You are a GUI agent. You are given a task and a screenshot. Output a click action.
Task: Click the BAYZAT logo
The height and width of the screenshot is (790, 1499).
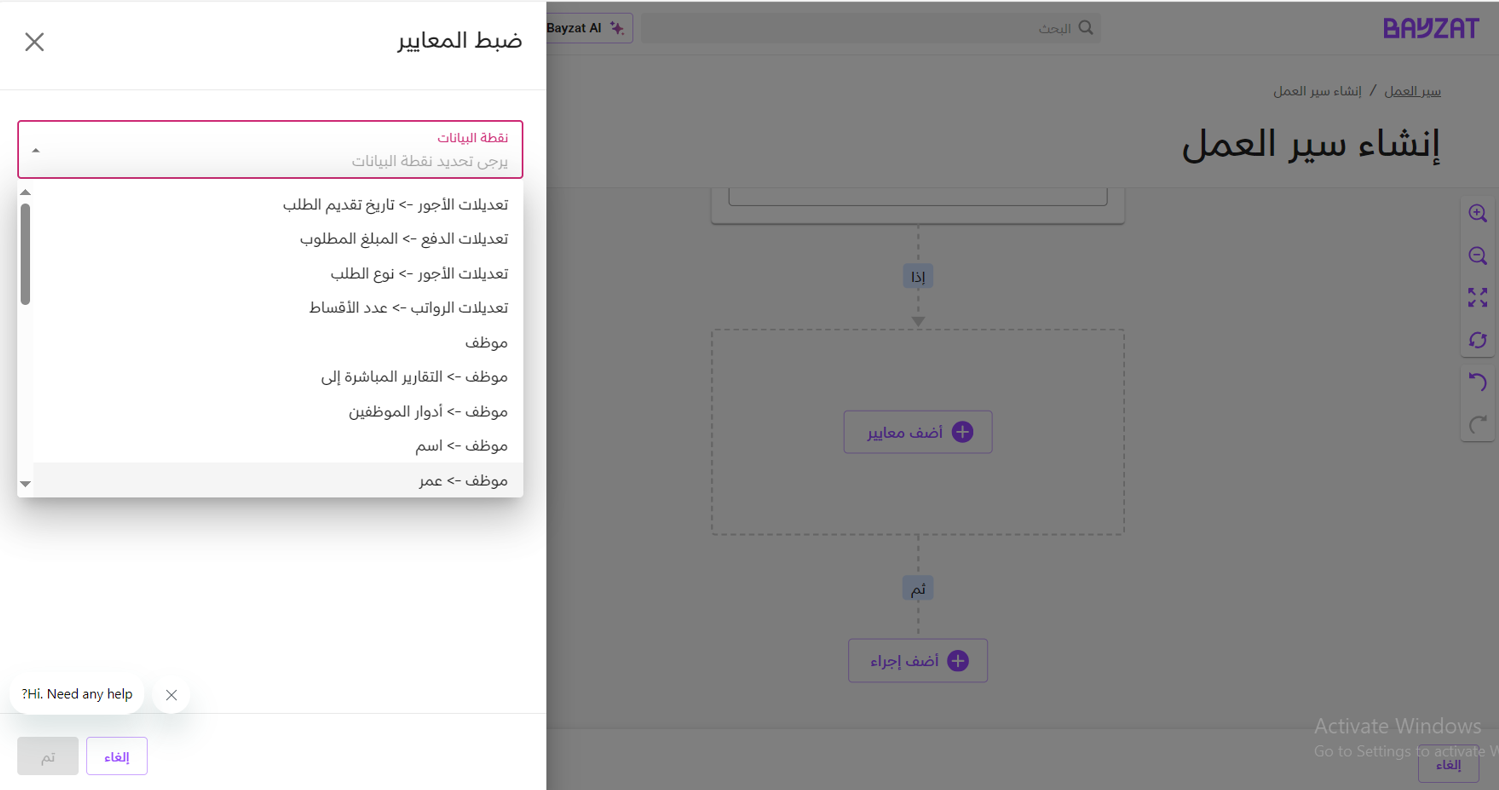(x=1430, y=28)
